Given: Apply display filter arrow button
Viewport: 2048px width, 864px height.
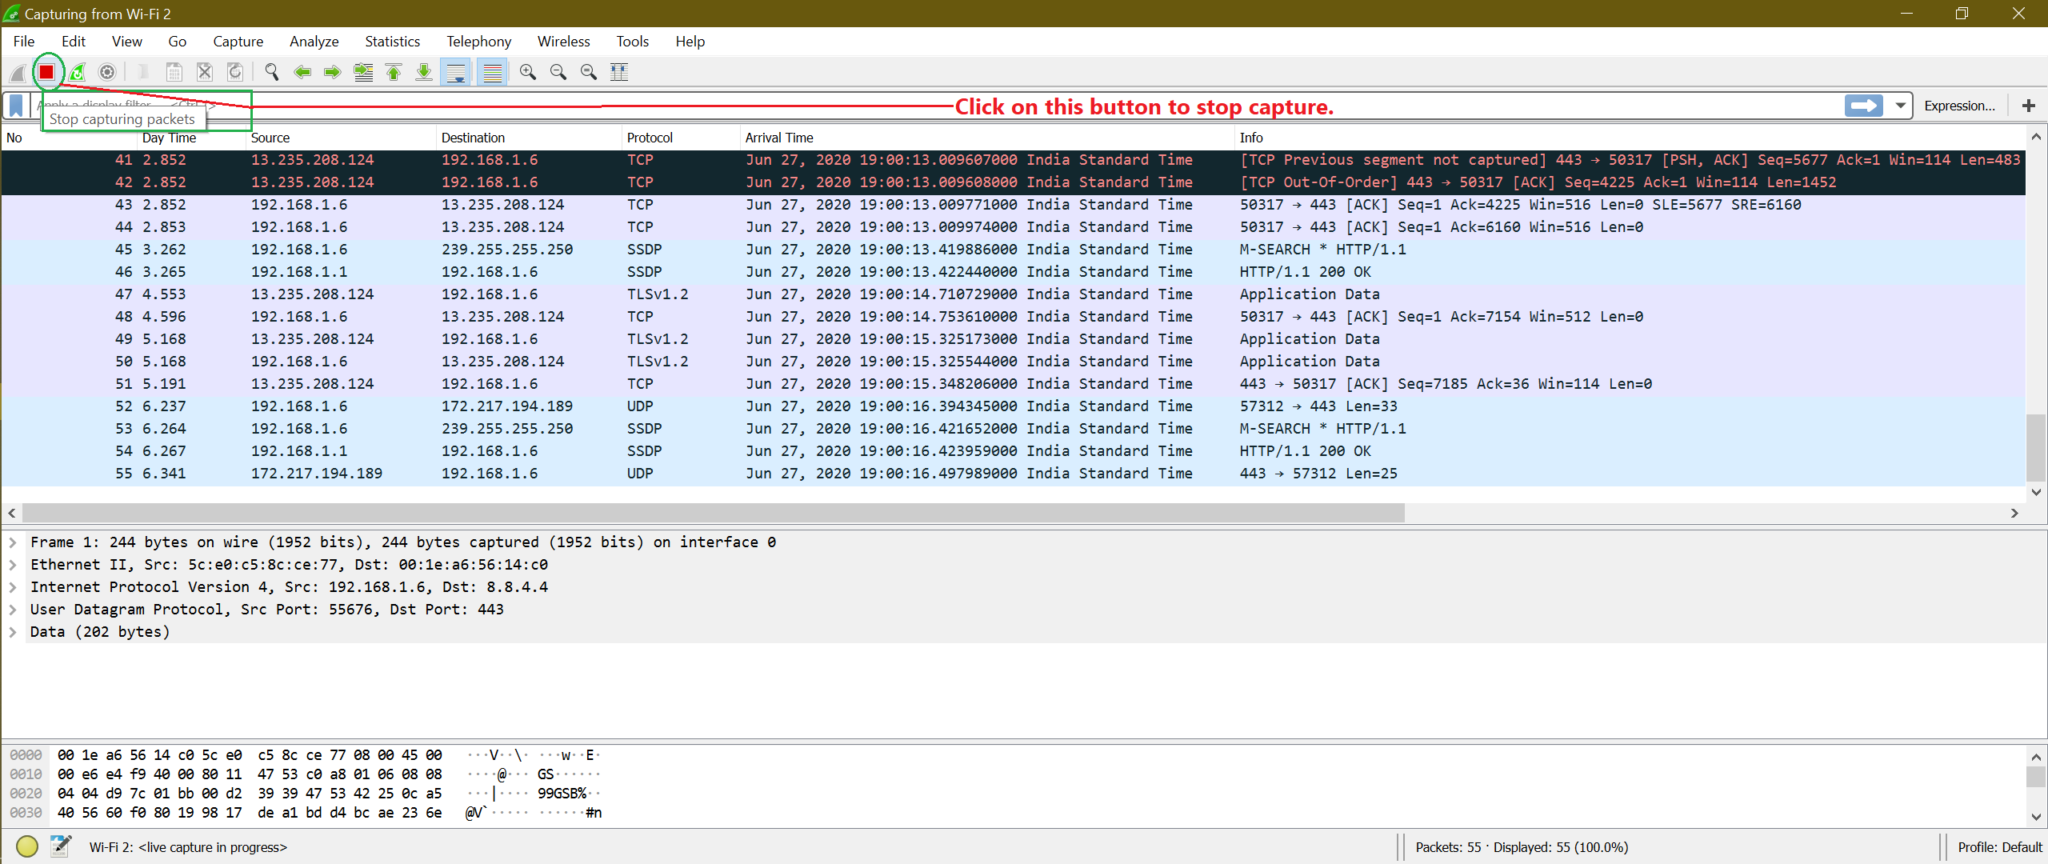Looking at the screenshot, I should (x=1863, y=105).
